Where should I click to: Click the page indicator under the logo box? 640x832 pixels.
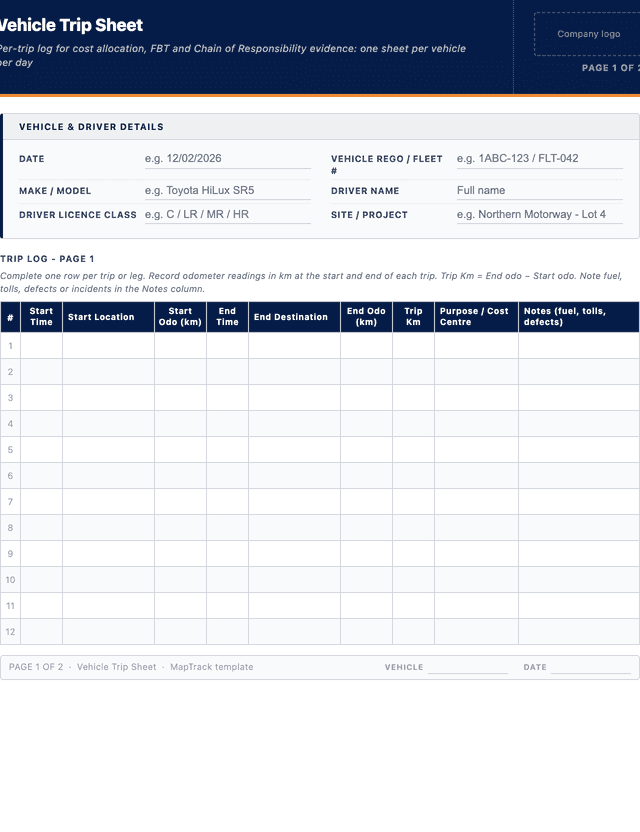[x=611, y=68]
